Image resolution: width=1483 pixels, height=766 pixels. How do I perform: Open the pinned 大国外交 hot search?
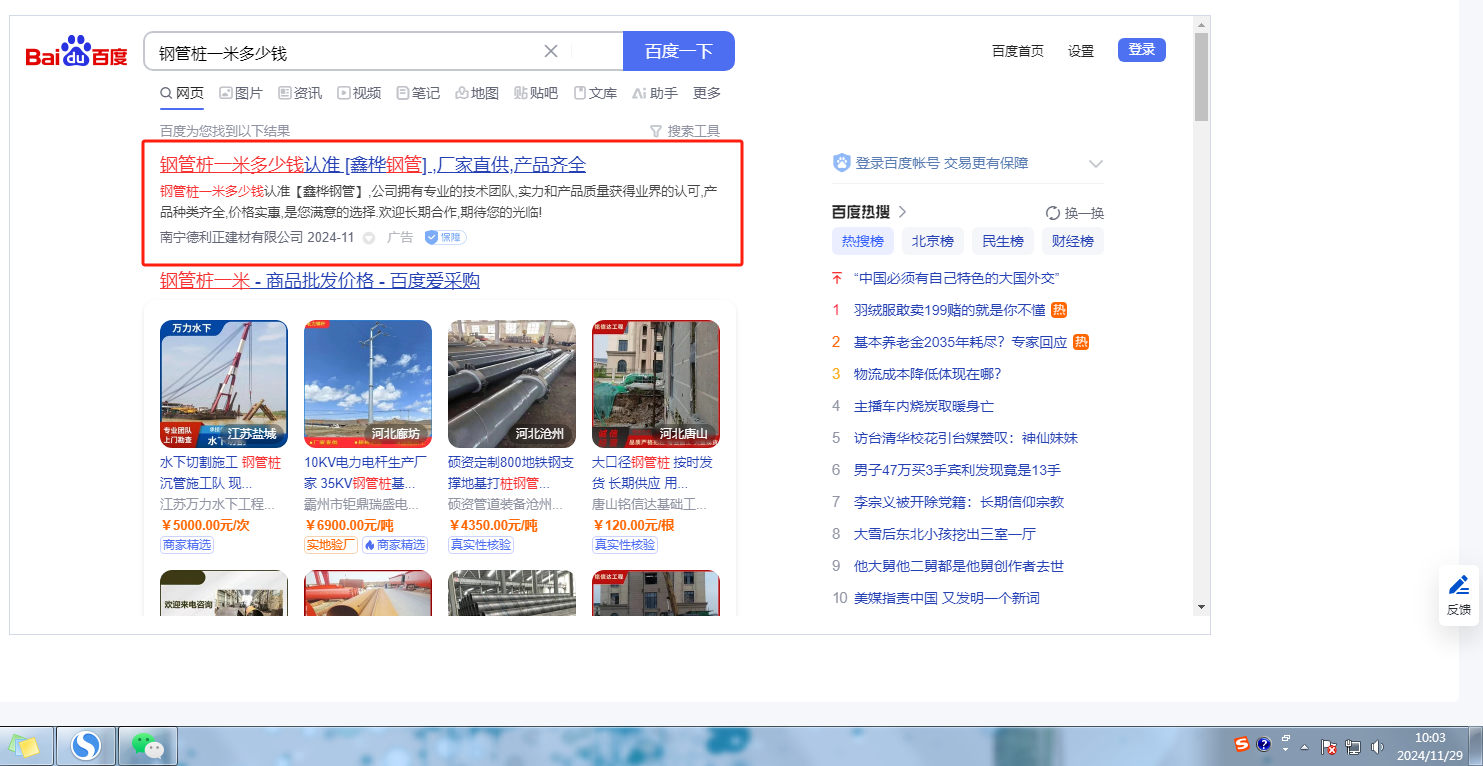(956, 278)
